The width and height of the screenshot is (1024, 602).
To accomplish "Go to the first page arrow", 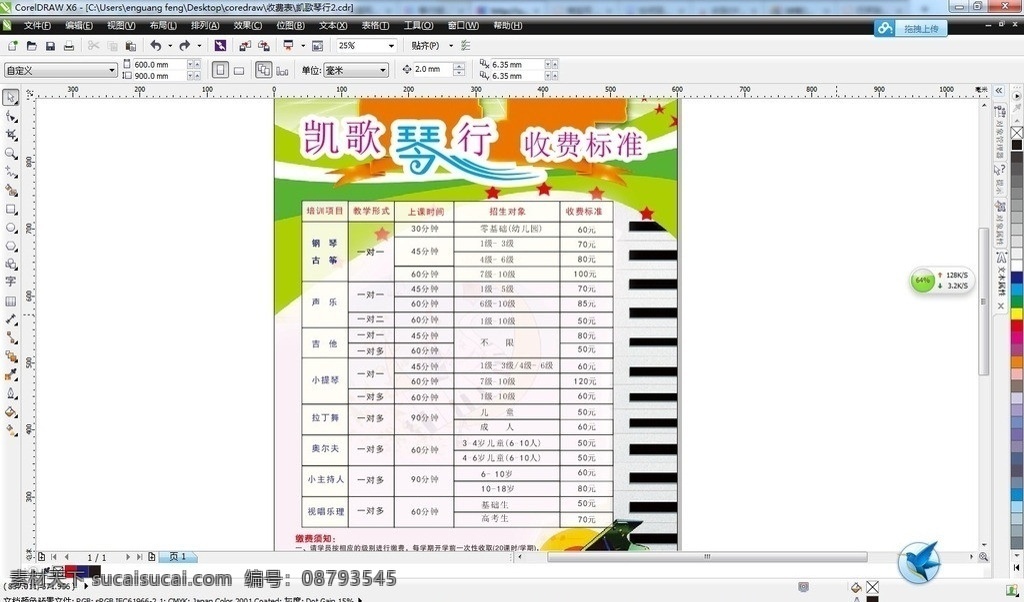I will [x=54, y=557].
